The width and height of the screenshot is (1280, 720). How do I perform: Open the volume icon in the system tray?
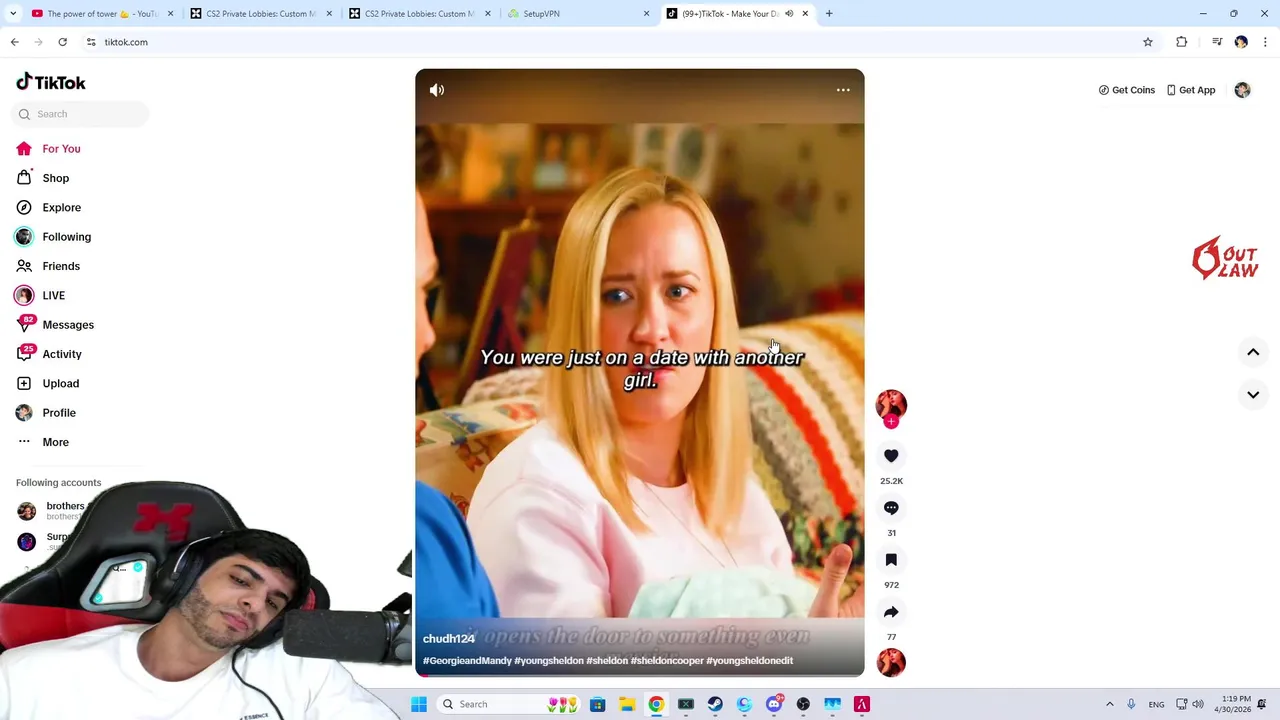(1198, 704)
